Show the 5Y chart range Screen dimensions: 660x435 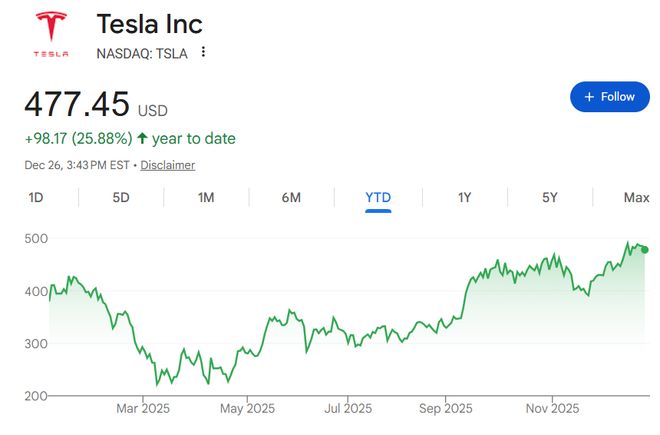[x=550, y=197]
